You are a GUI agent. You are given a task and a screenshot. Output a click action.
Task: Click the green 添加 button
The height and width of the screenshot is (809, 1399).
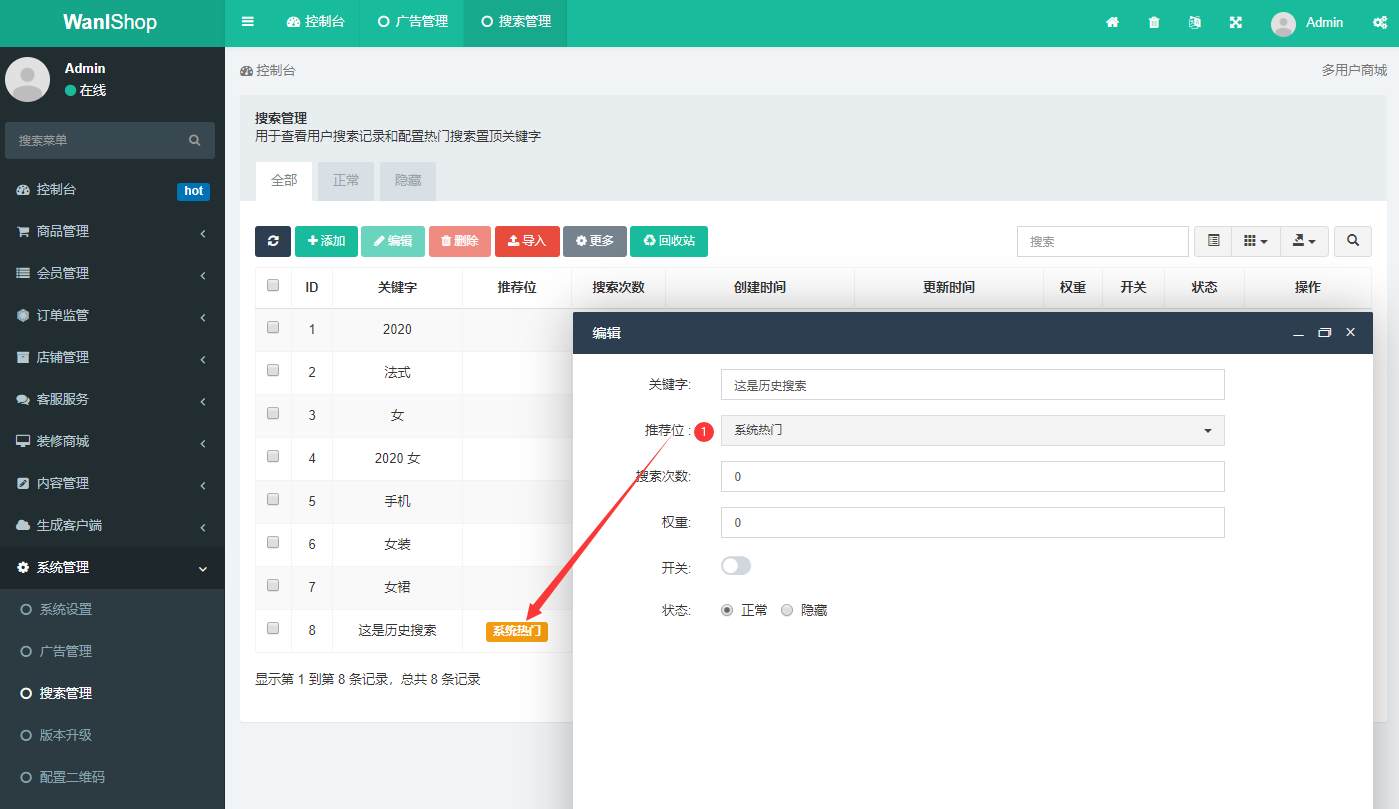326,241
